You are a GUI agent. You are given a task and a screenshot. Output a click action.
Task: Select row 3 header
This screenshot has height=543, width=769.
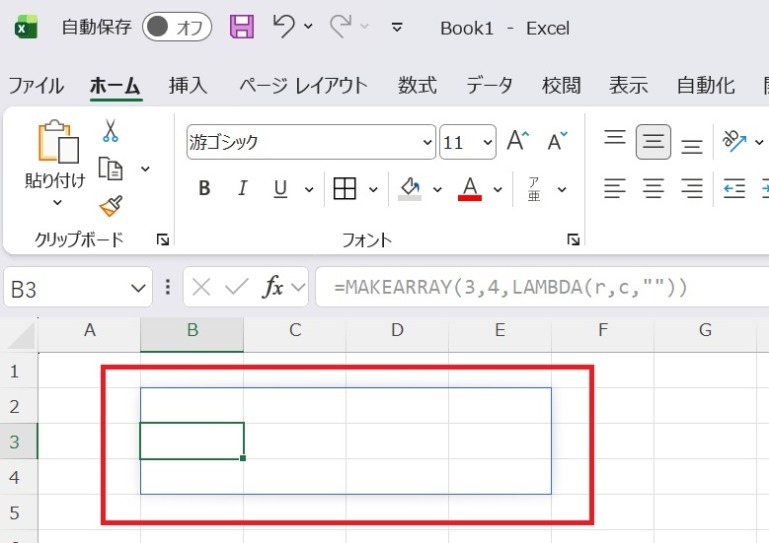pyautogui.click(x=18, y=441)
